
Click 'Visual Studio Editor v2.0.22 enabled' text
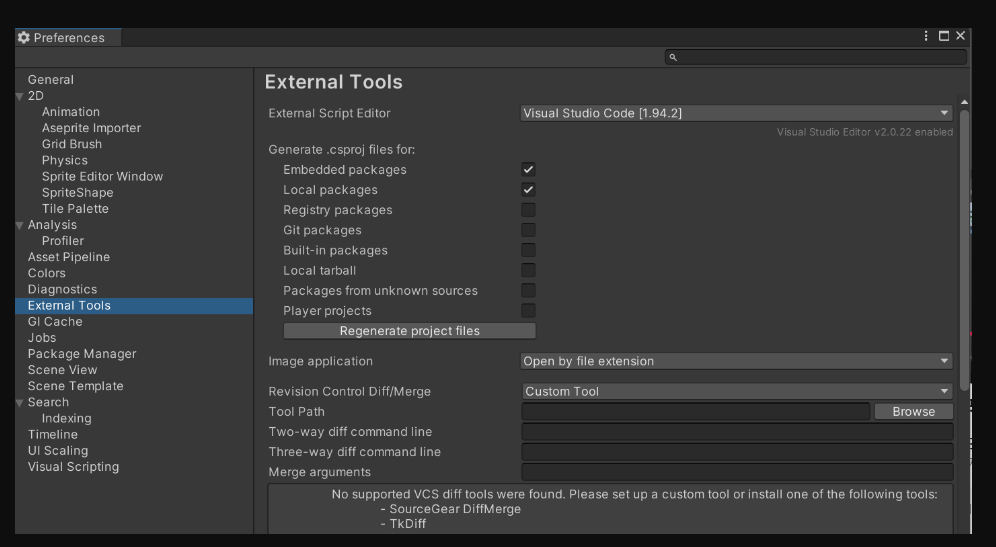tap(865, 132)
